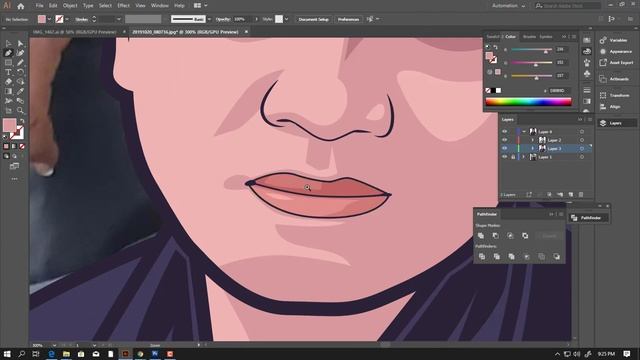Click Merge icon in Pathfinders row
This screenshot has width=640, height=360.
[x=511, y=256]
